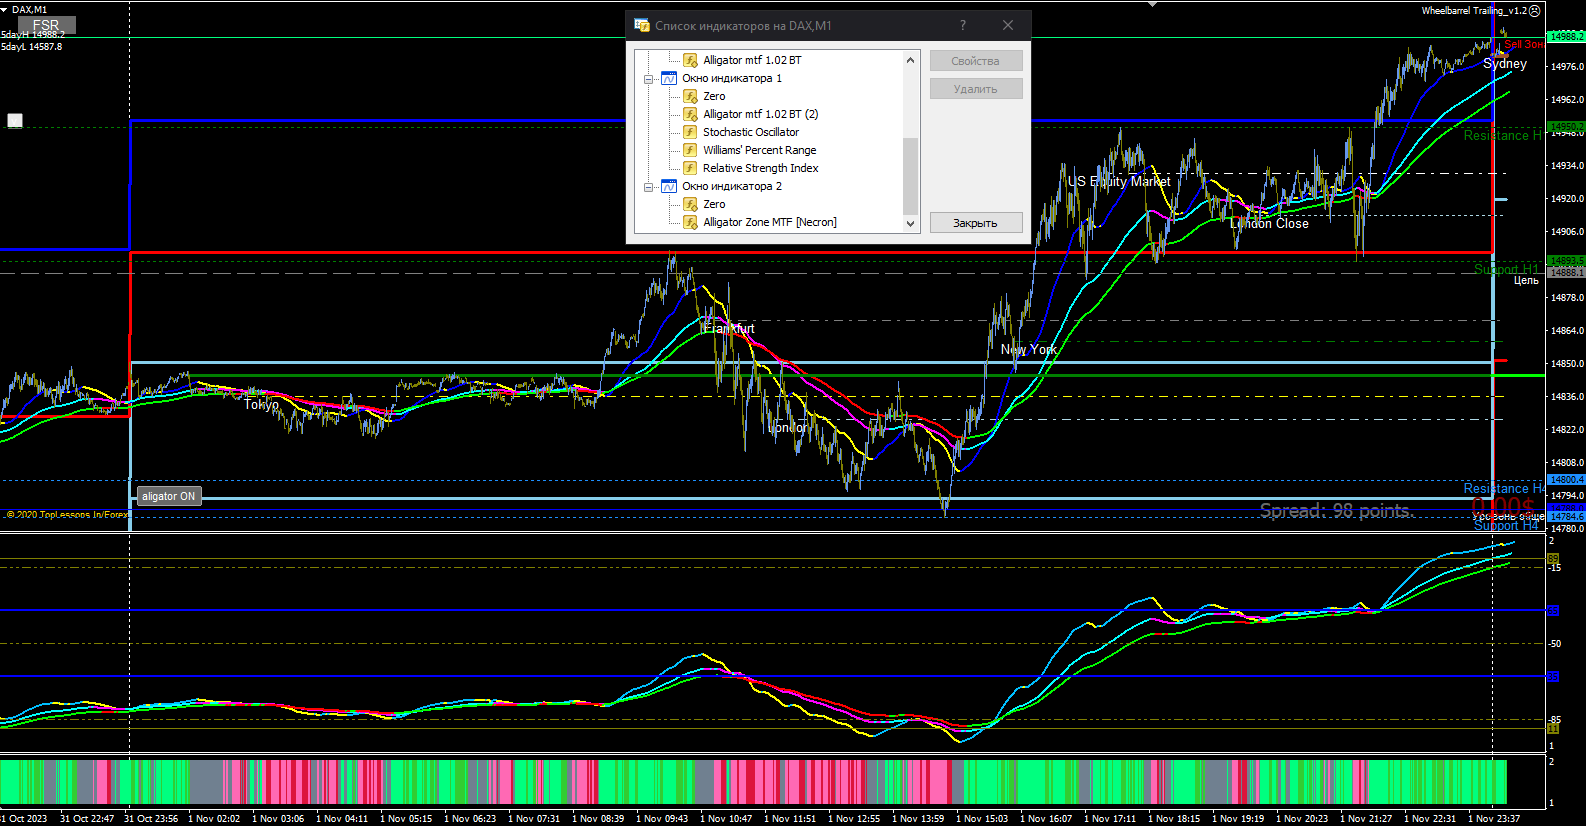The image size is (1586, 826).
Task: Click the dialog's indicator list title icon
Action: [642, 25]
